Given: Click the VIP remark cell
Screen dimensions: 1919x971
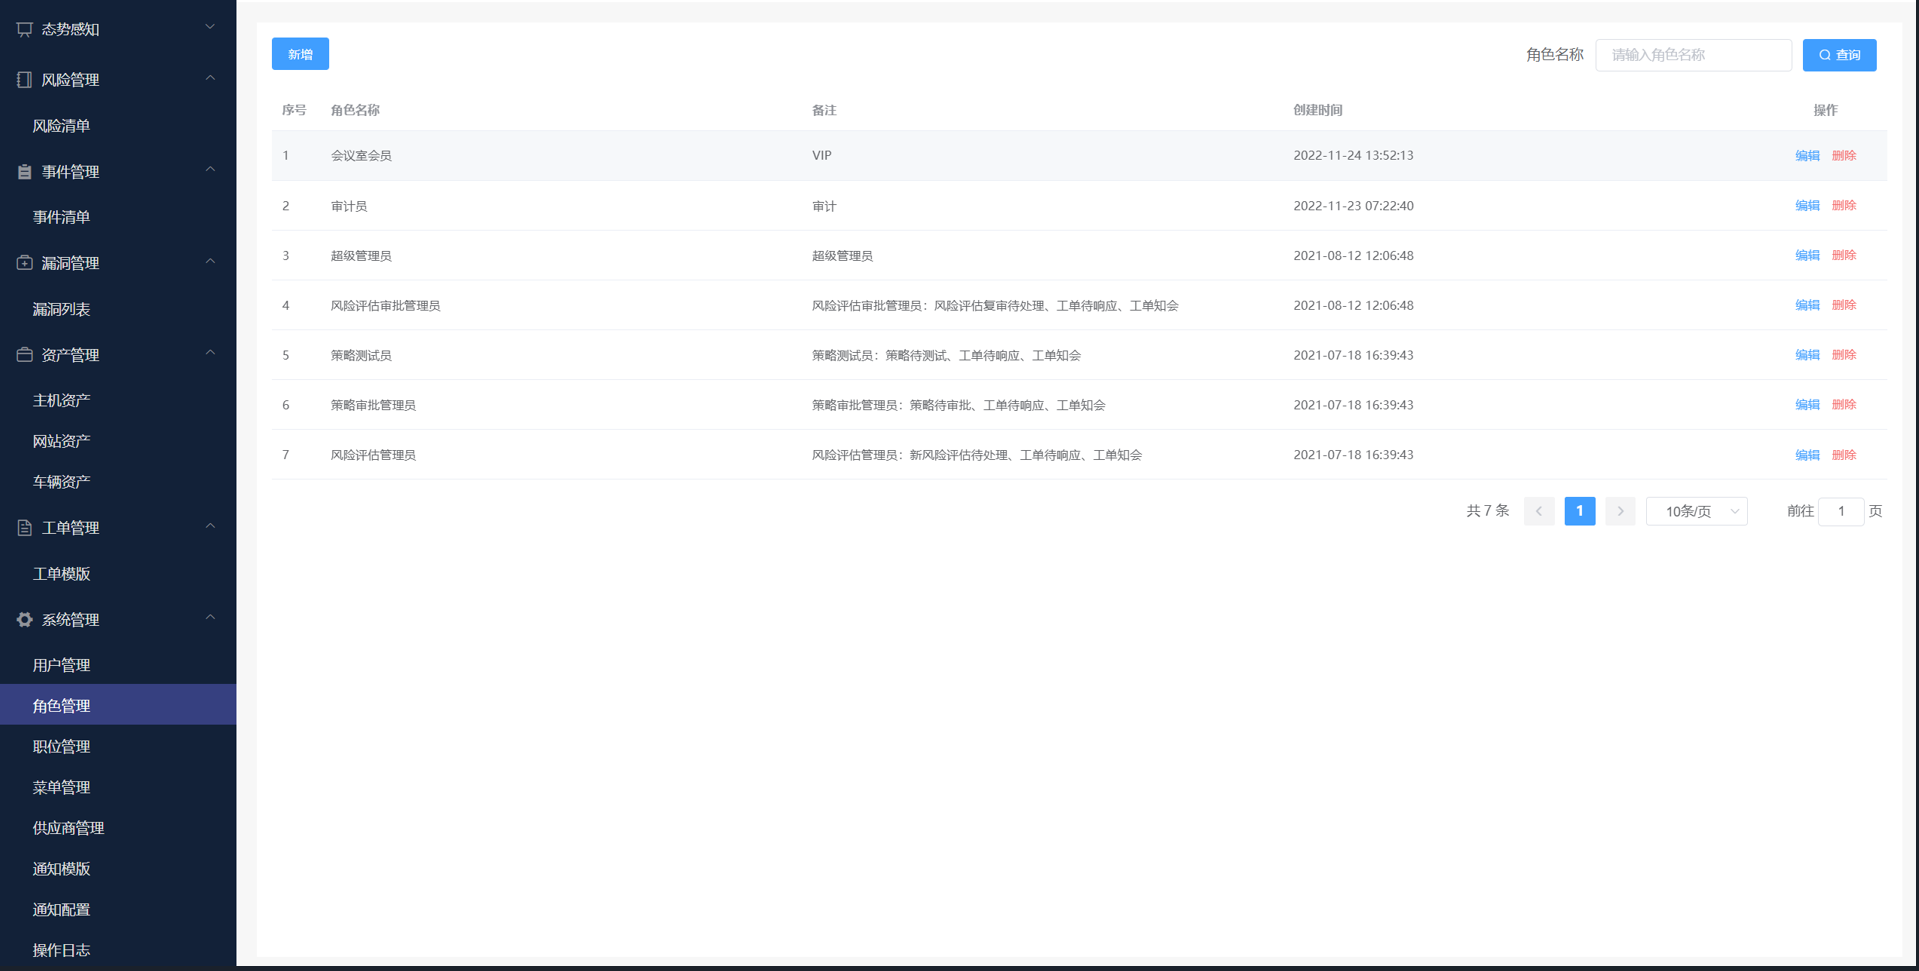Looking at the screenshot, I should [x=822, y=155].
